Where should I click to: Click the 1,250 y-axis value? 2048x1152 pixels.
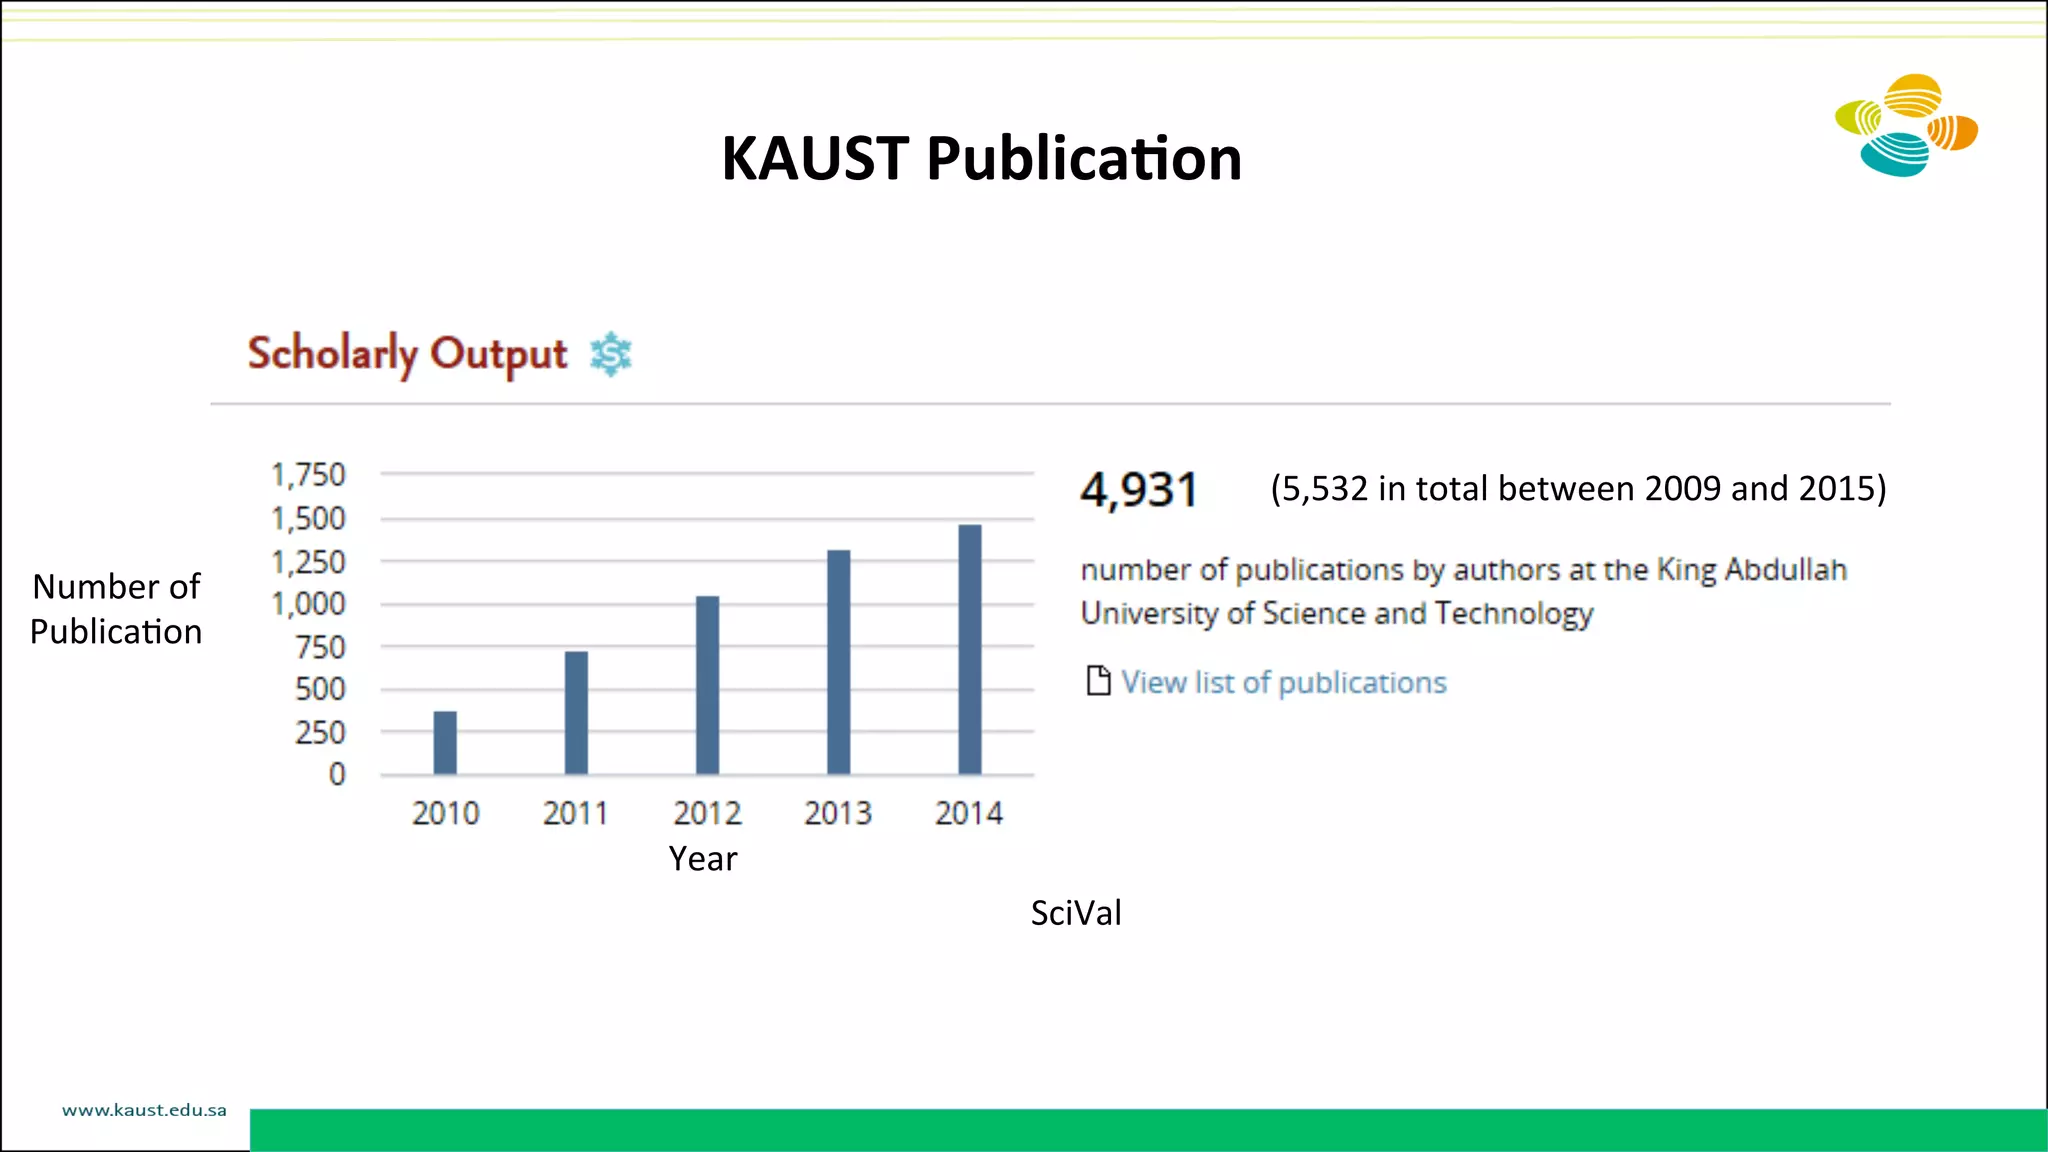click(x=308, y=562)
